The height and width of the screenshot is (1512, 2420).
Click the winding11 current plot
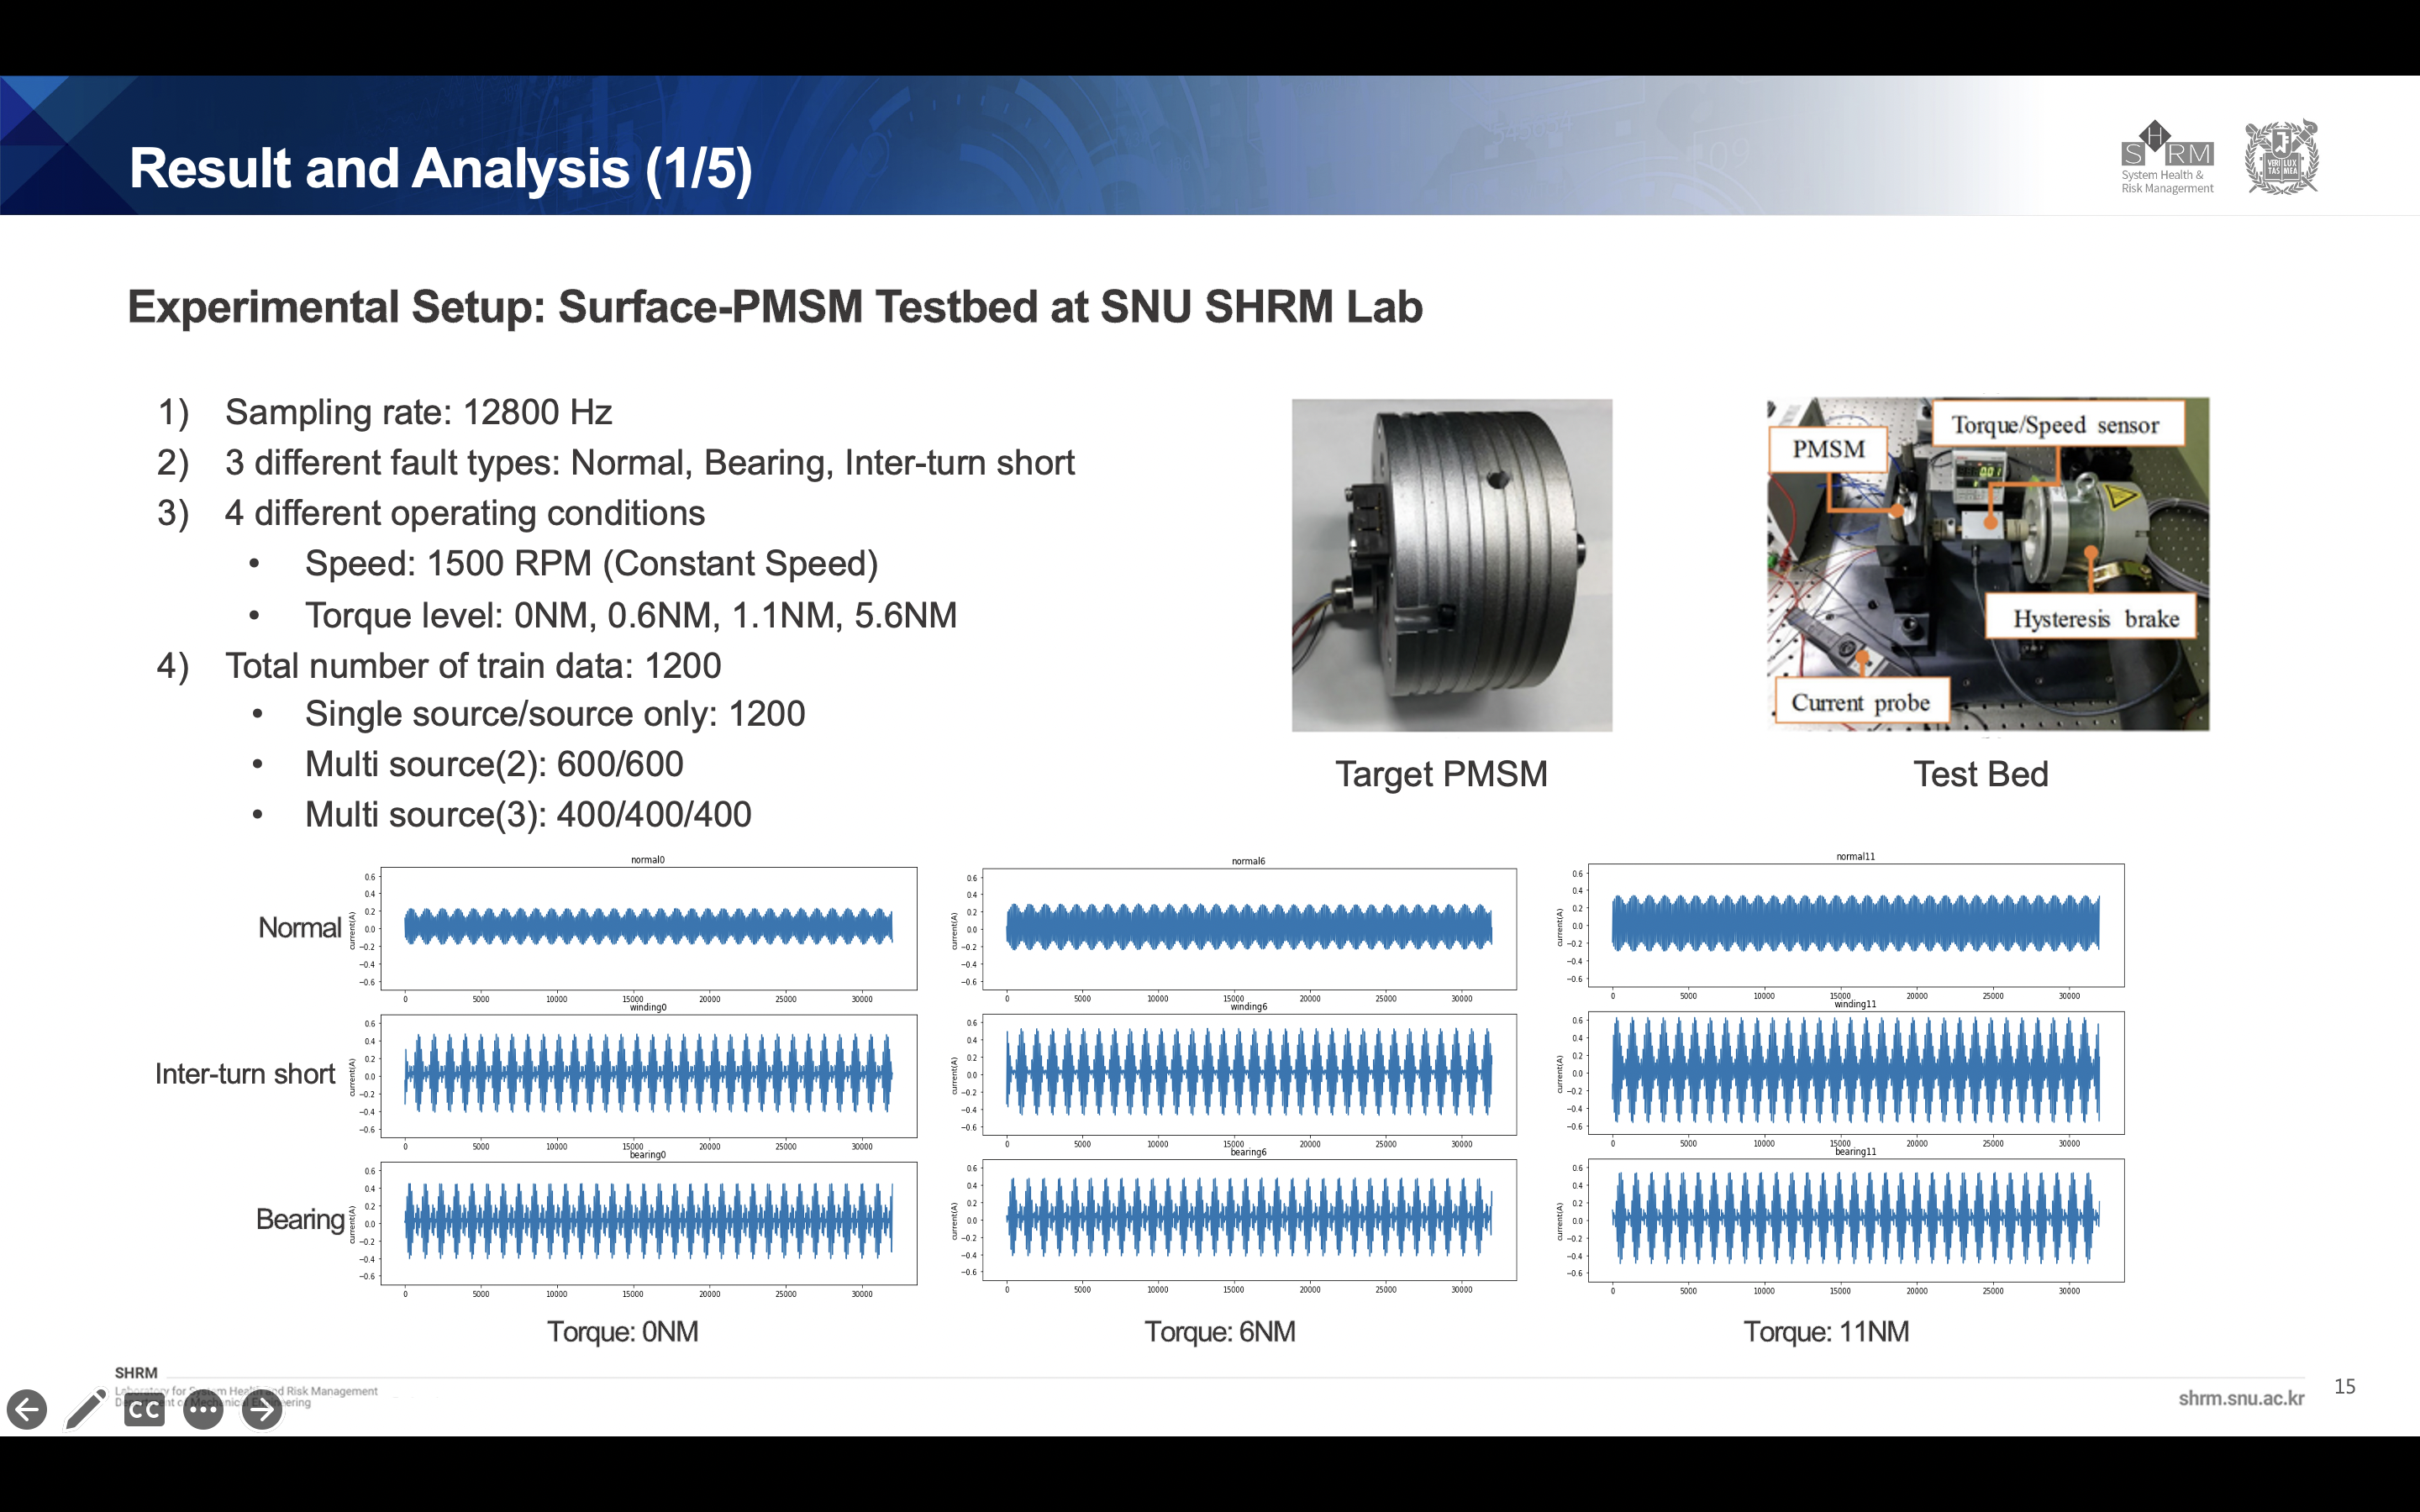[x=1856, y=1073]
